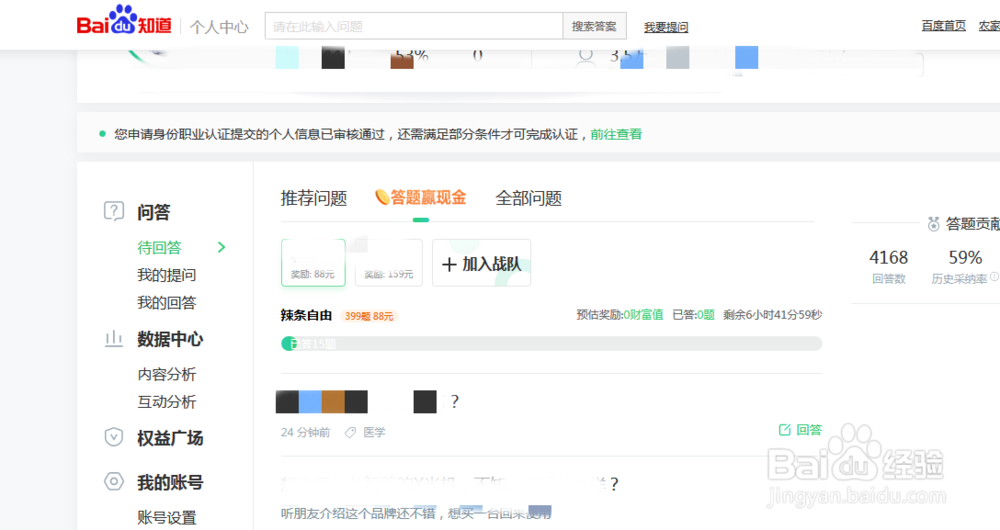Click the 399题 88元 reward badge
This screenshot has width=1000, height=530.
369,316
